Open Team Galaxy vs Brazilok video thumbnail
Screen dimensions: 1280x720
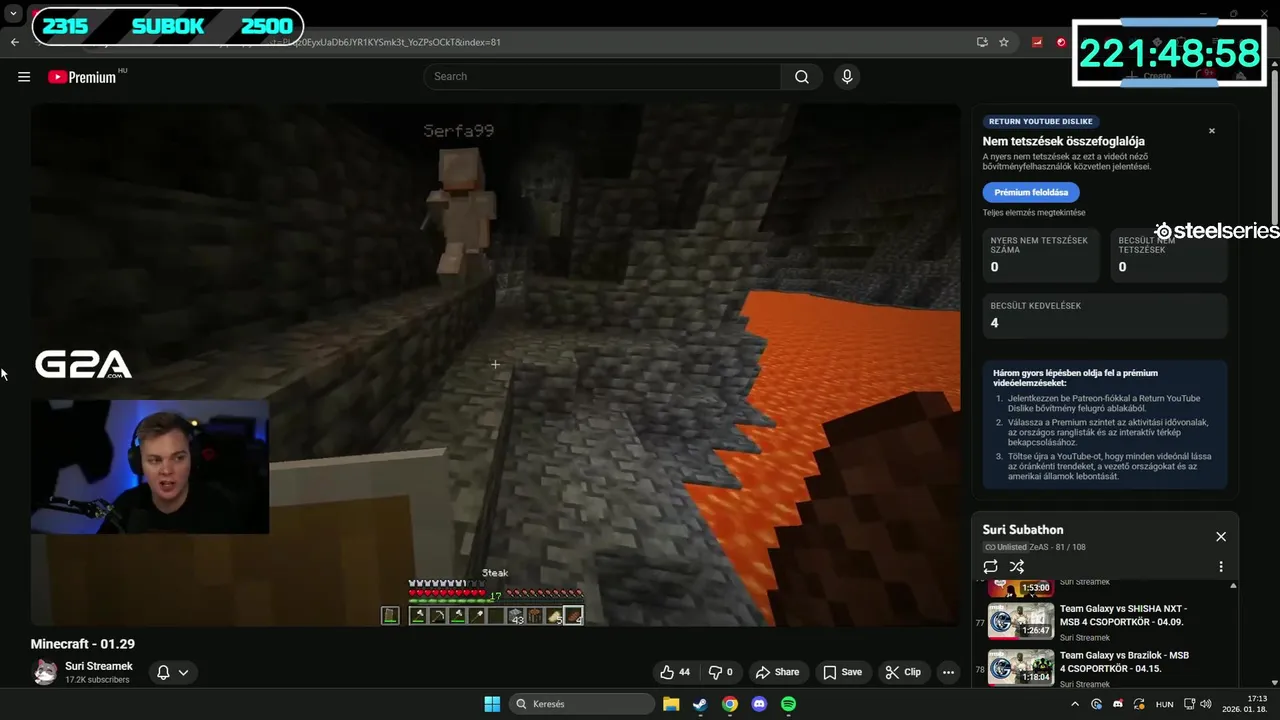(x=1021, y=667)
